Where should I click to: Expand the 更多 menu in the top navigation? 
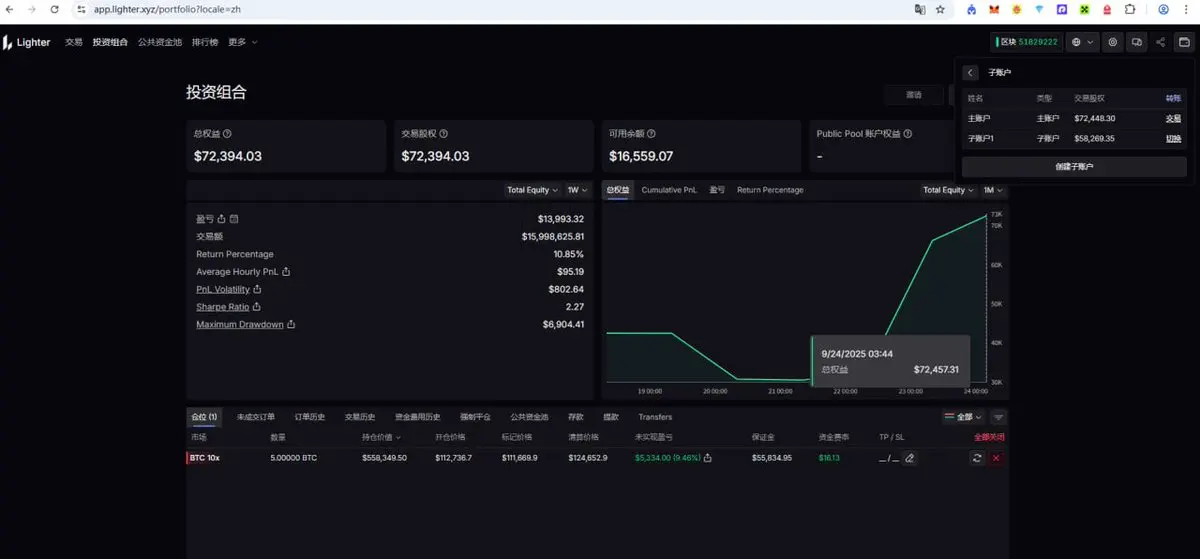[242, 42]
